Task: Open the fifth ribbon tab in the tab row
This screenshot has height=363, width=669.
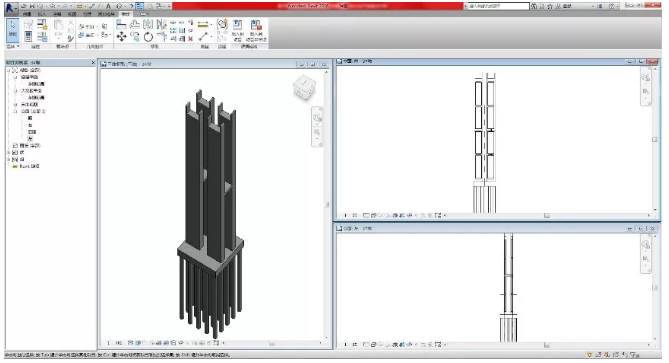Action: click(87, 14)
